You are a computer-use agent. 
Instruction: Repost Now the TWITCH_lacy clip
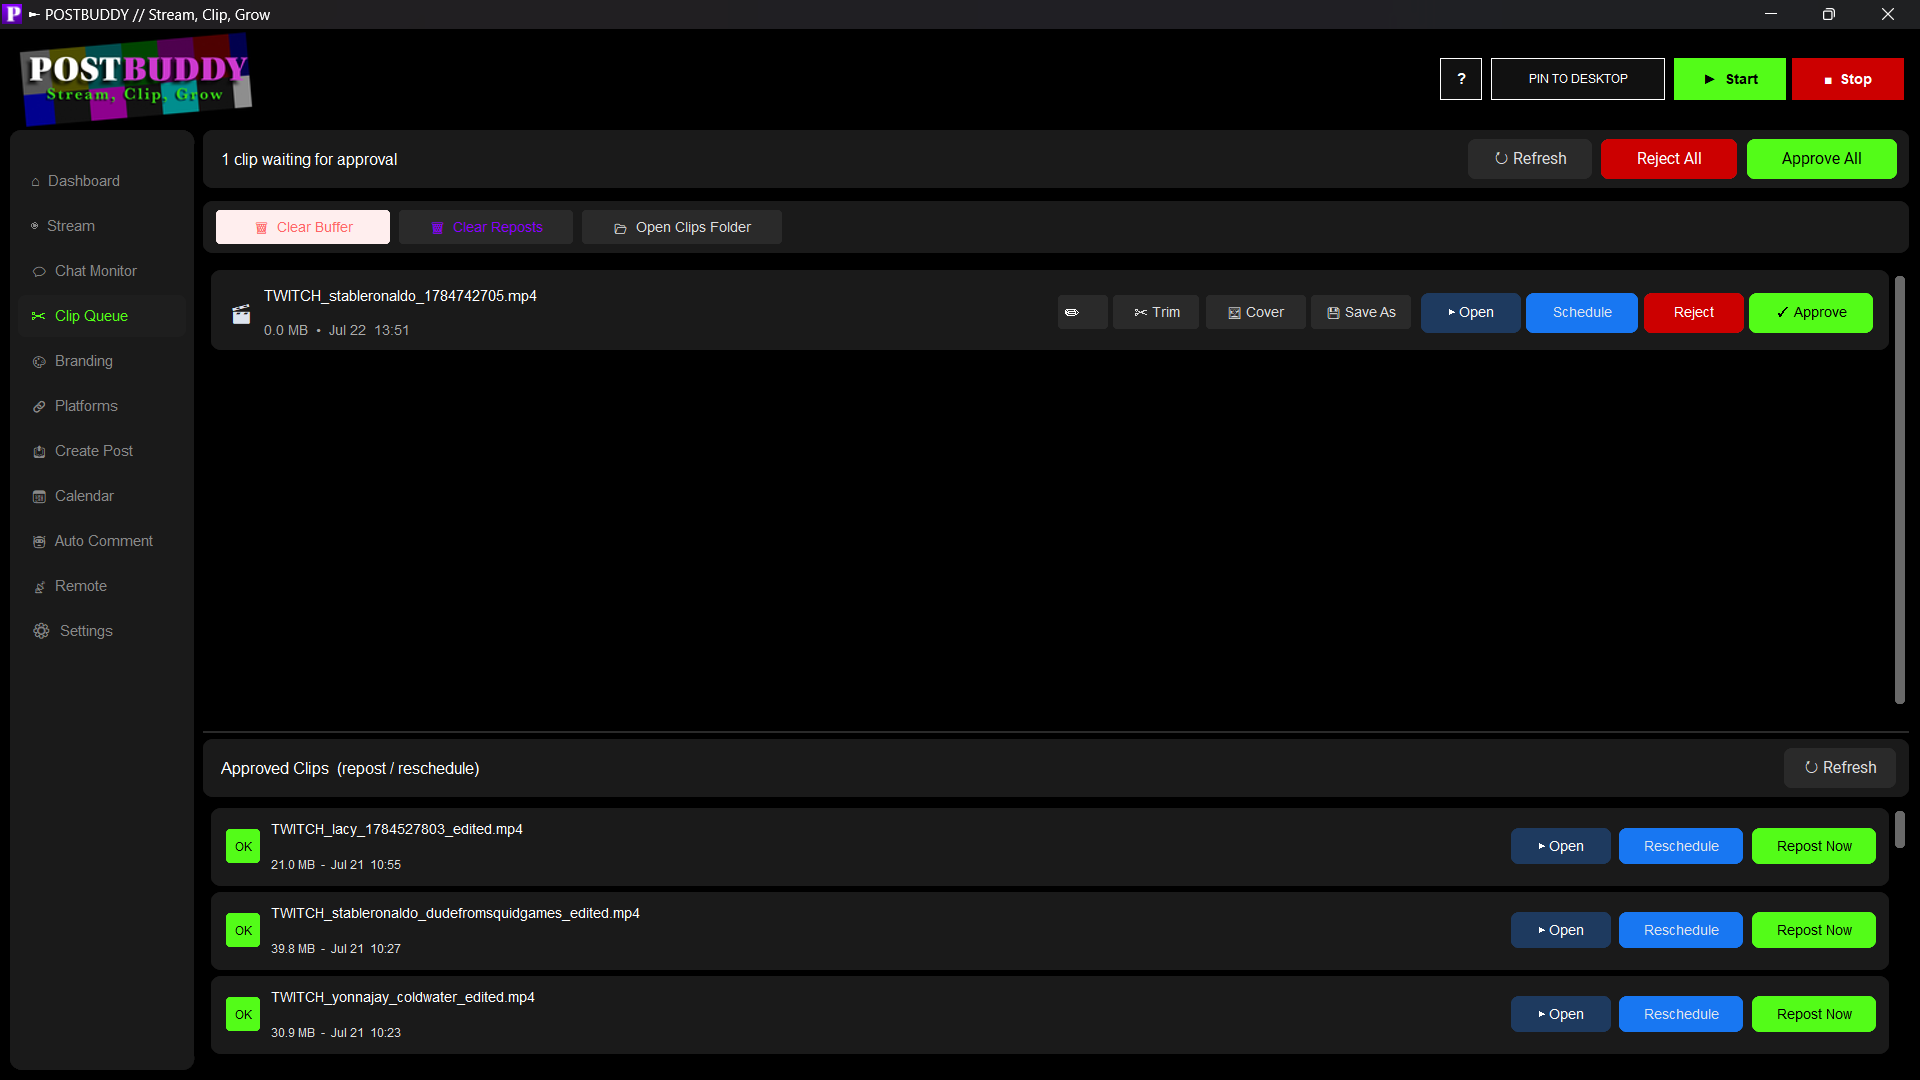[x=1814, y=846]
